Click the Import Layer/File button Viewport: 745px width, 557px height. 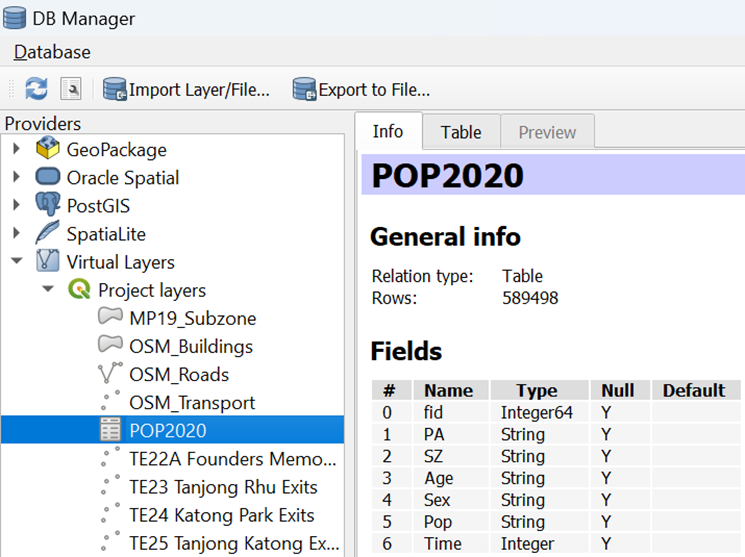[x=187, y=90]
